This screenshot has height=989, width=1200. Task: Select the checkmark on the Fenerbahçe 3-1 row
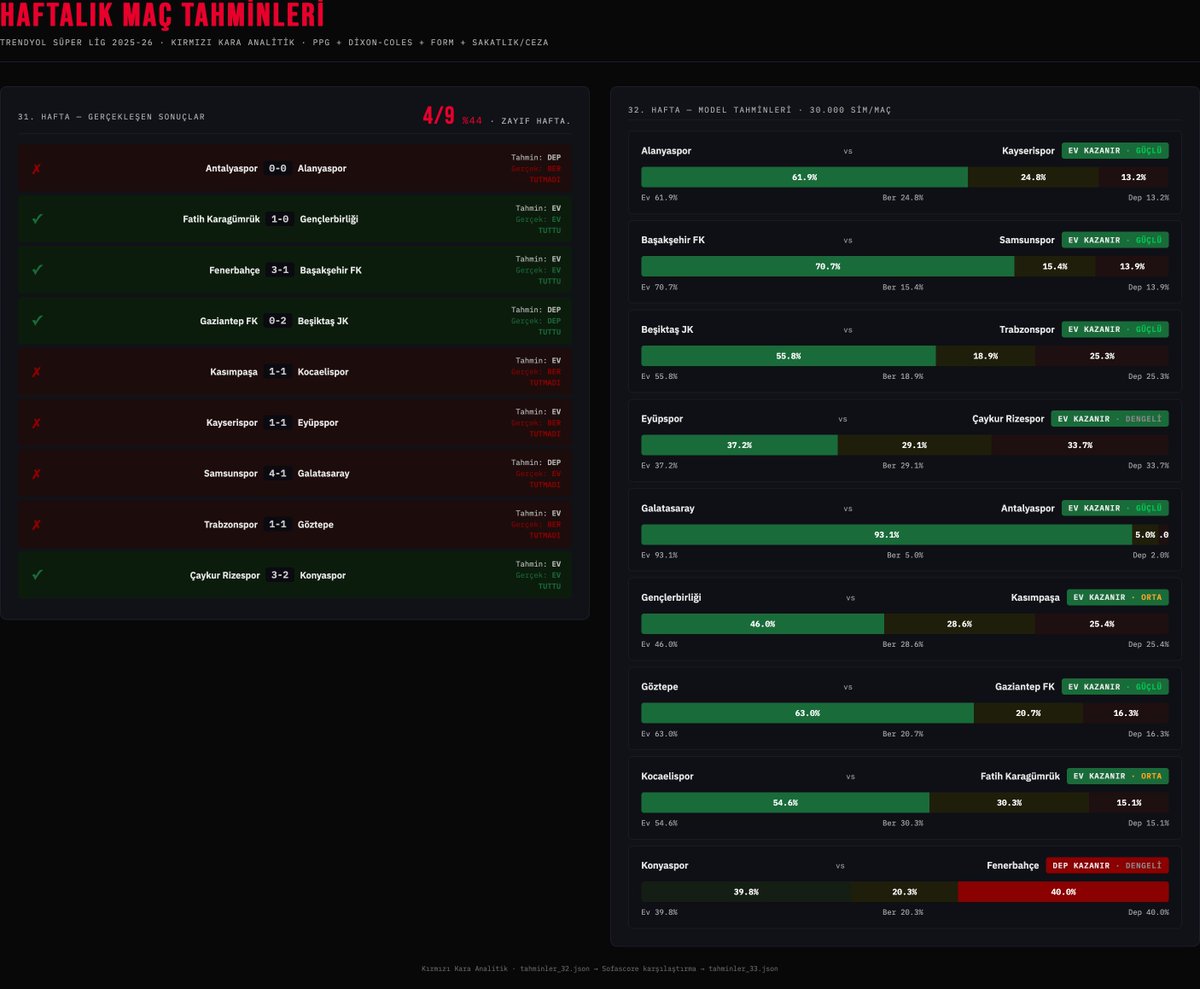[37, 270]
